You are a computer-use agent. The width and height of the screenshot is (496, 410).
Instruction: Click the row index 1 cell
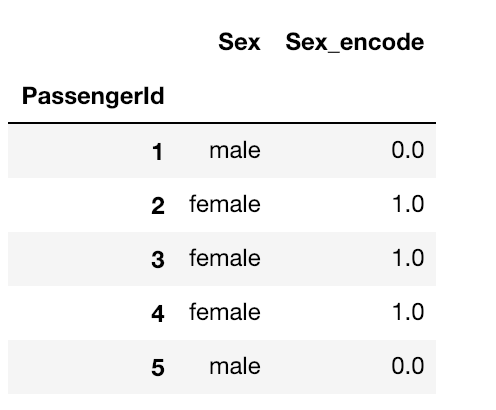[x=157, y=152]
